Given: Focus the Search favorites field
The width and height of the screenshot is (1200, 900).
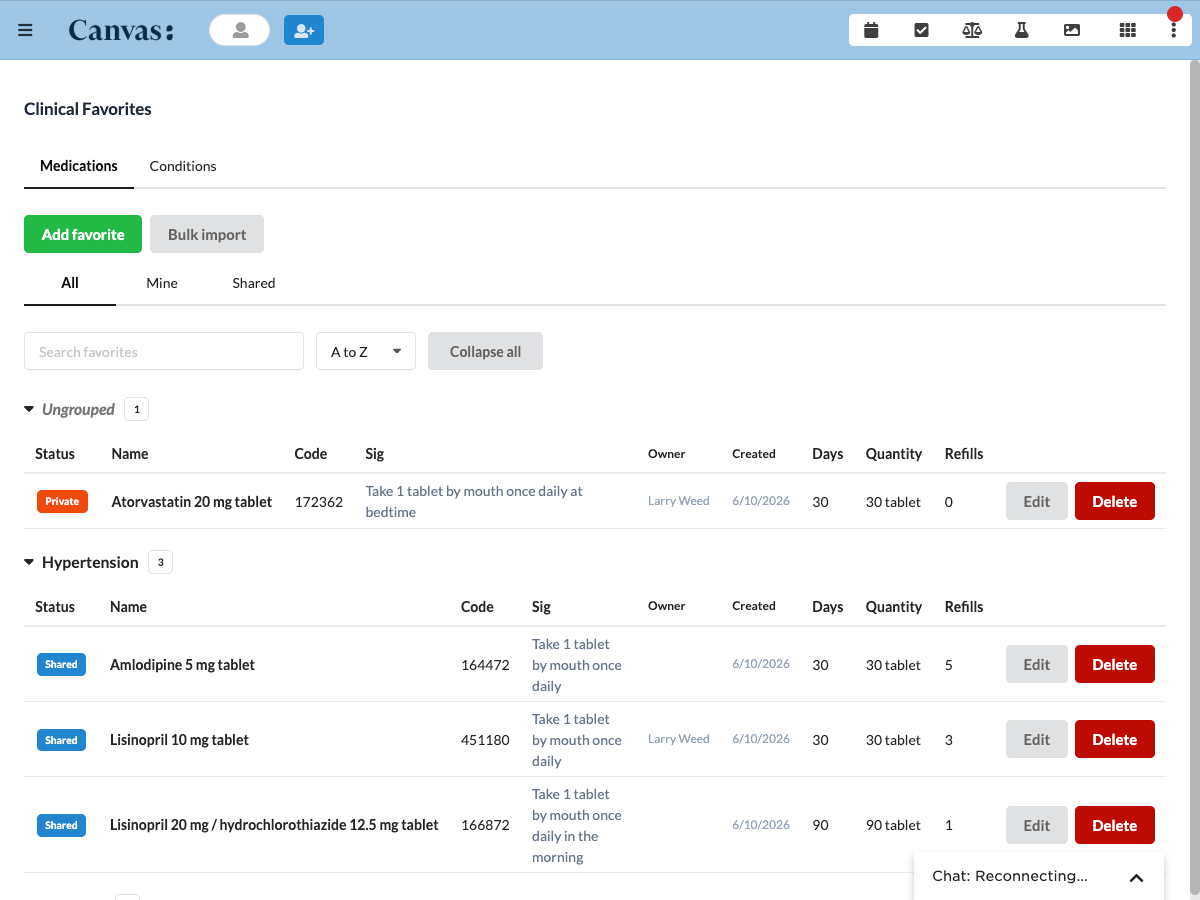Looking at the screenshot, I should click(164, 351).
